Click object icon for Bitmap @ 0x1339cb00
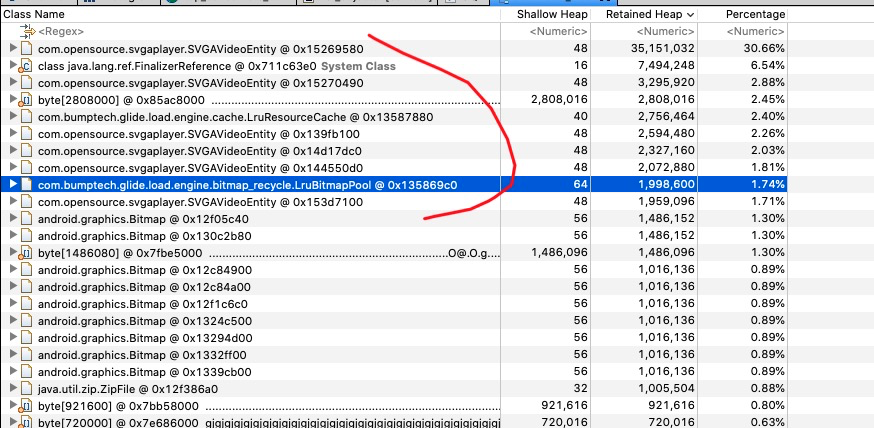This screenshot has width=874, height=428. [27, 372]
